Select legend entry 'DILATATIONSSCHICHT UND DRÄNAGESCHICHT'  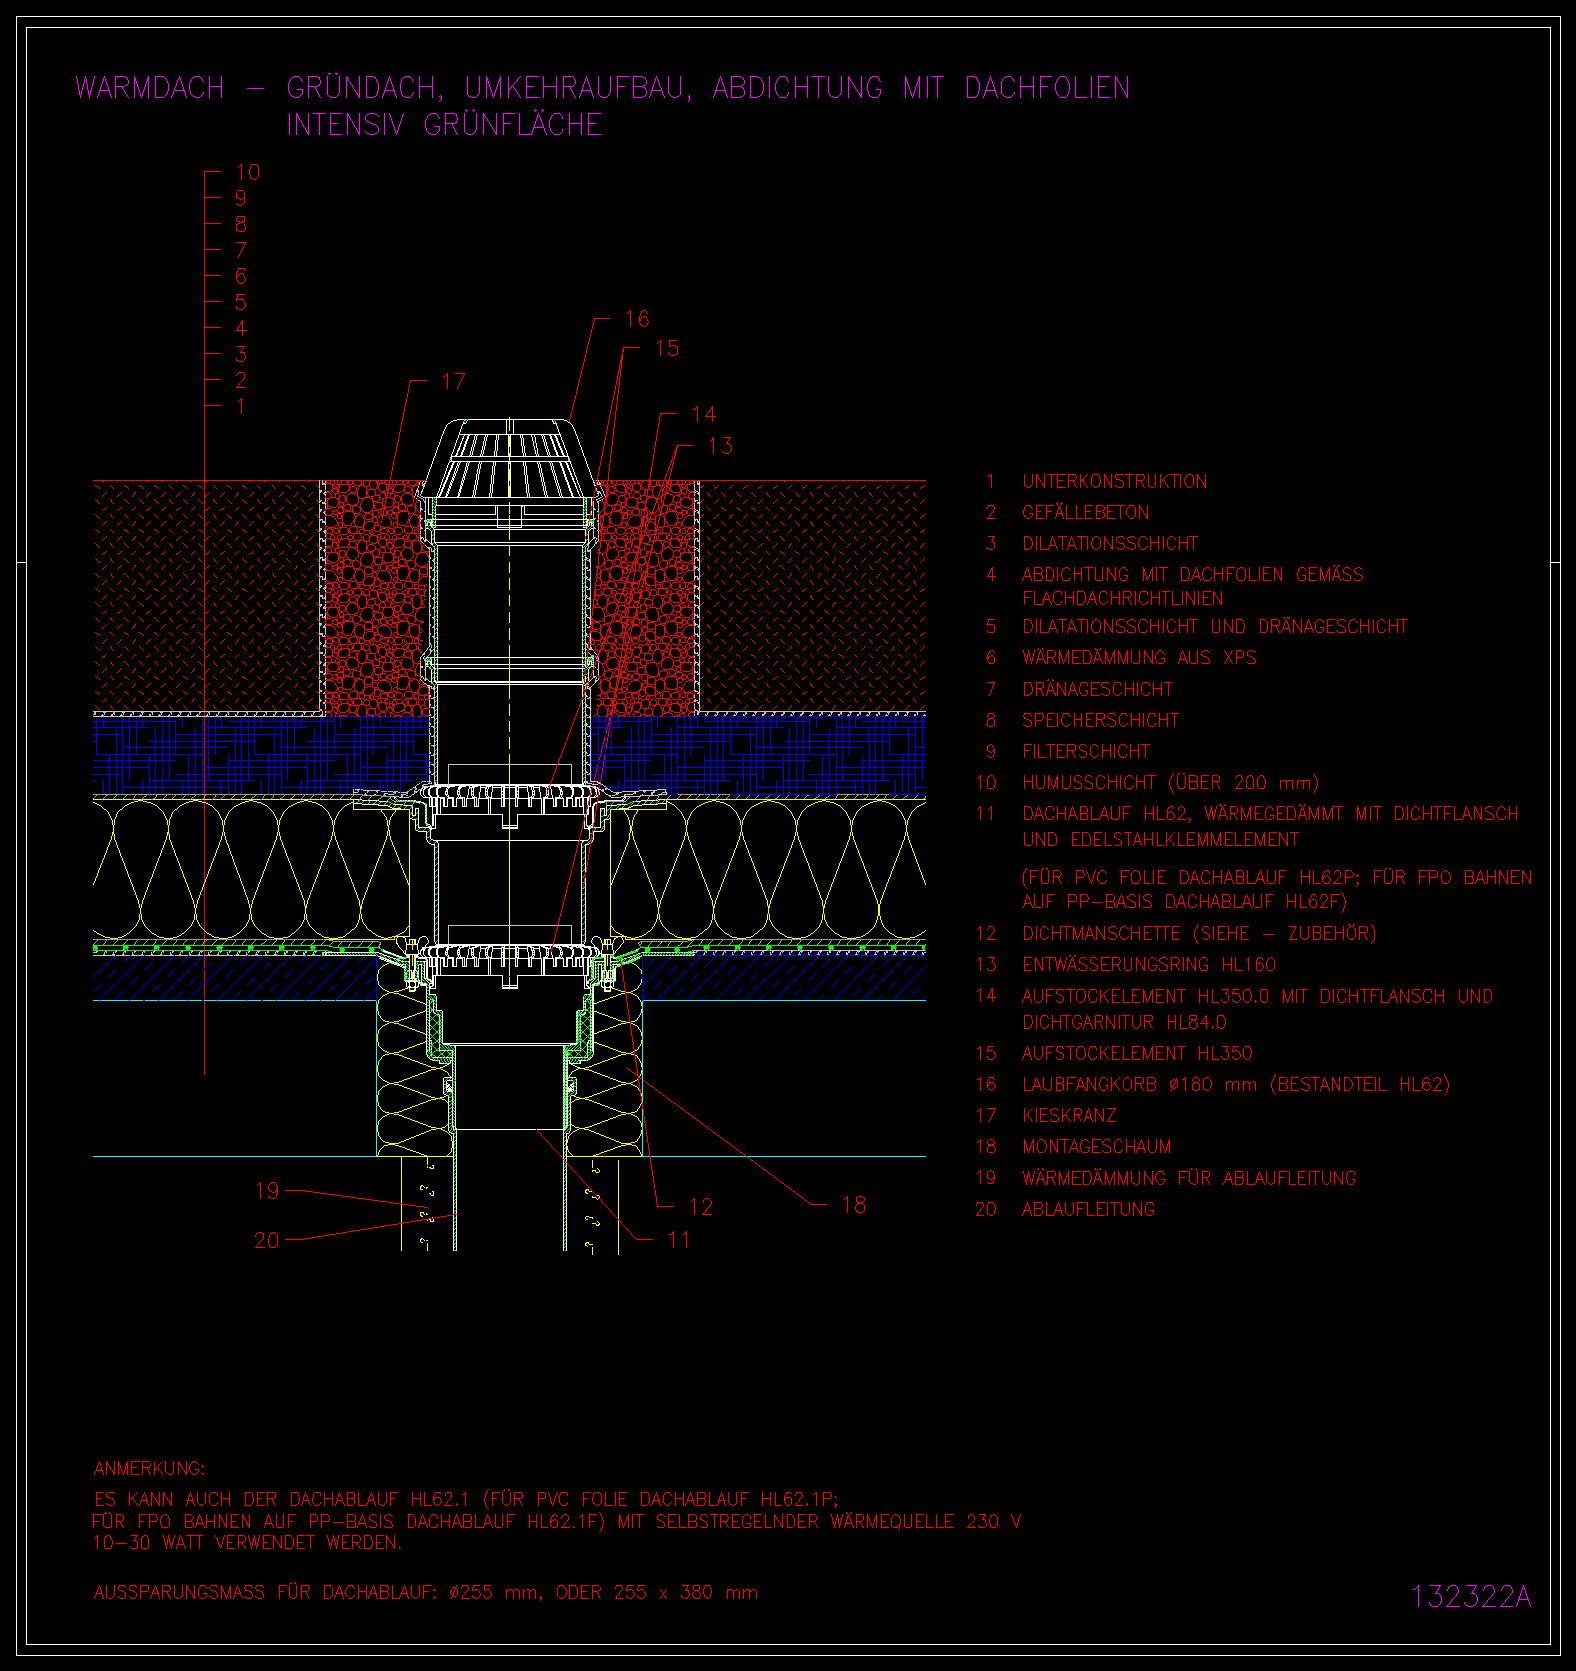coord(1214,626)
